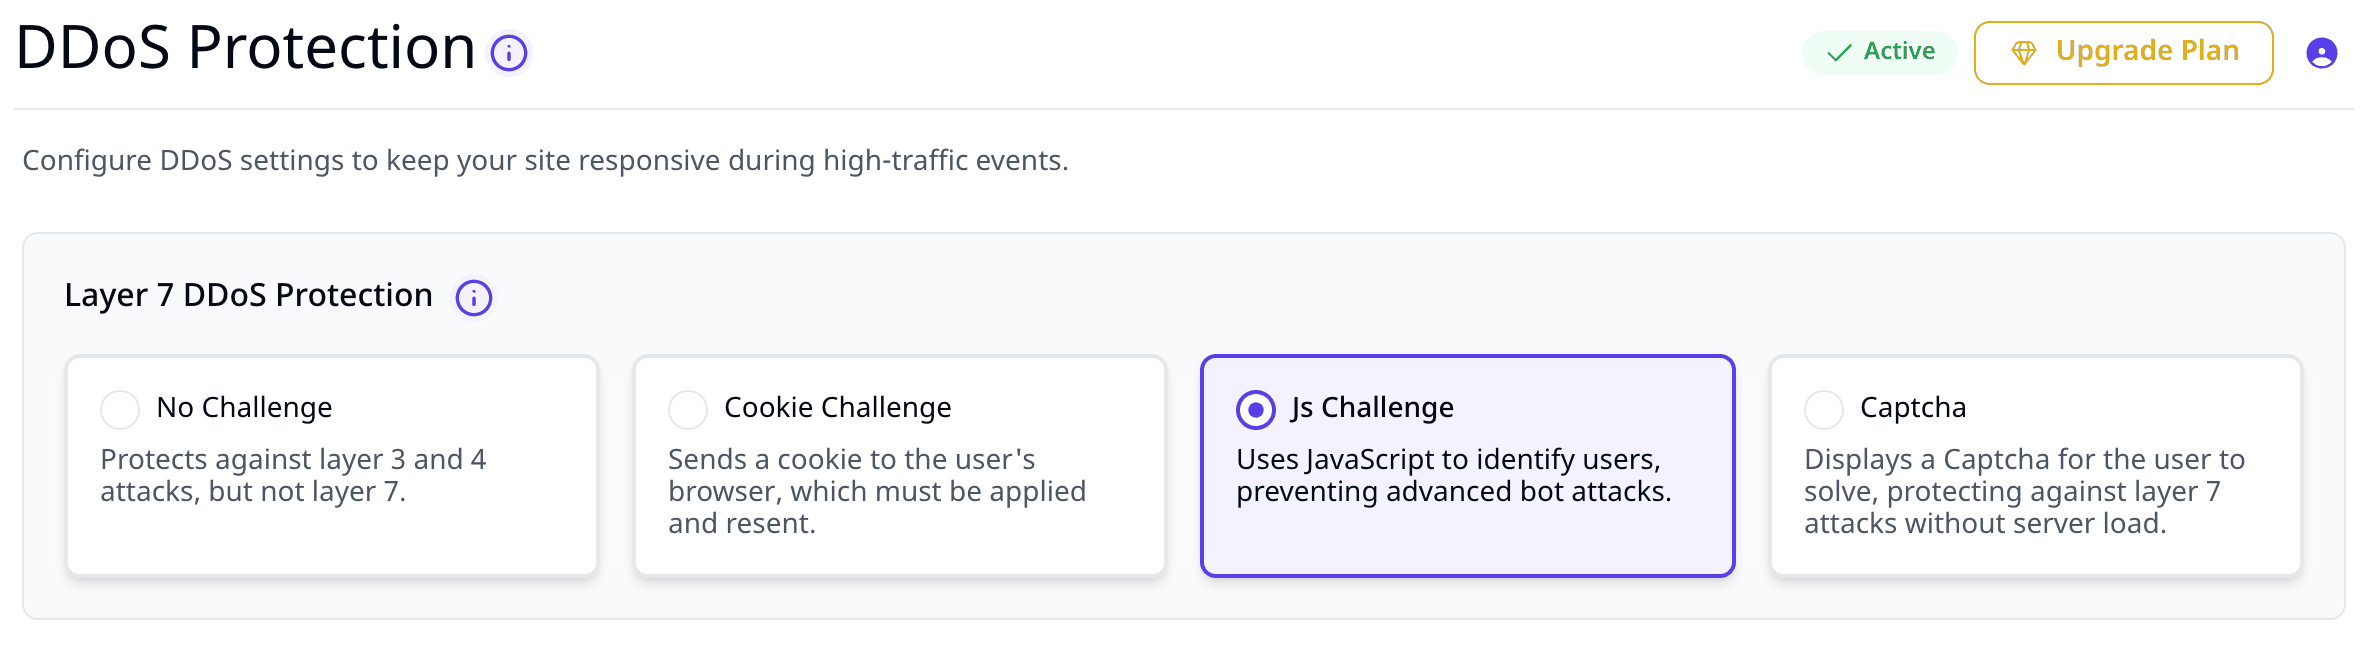Click info icon next to DDoS Protection title
The image size is (2374, 658).
[x=509, y=53]
